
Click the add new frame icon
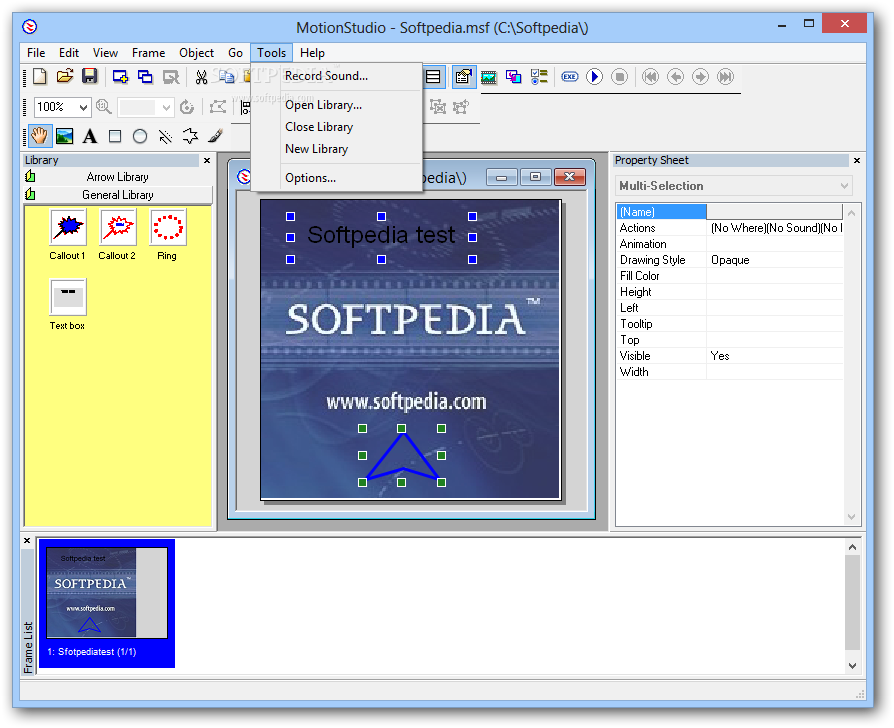[120, 76]
